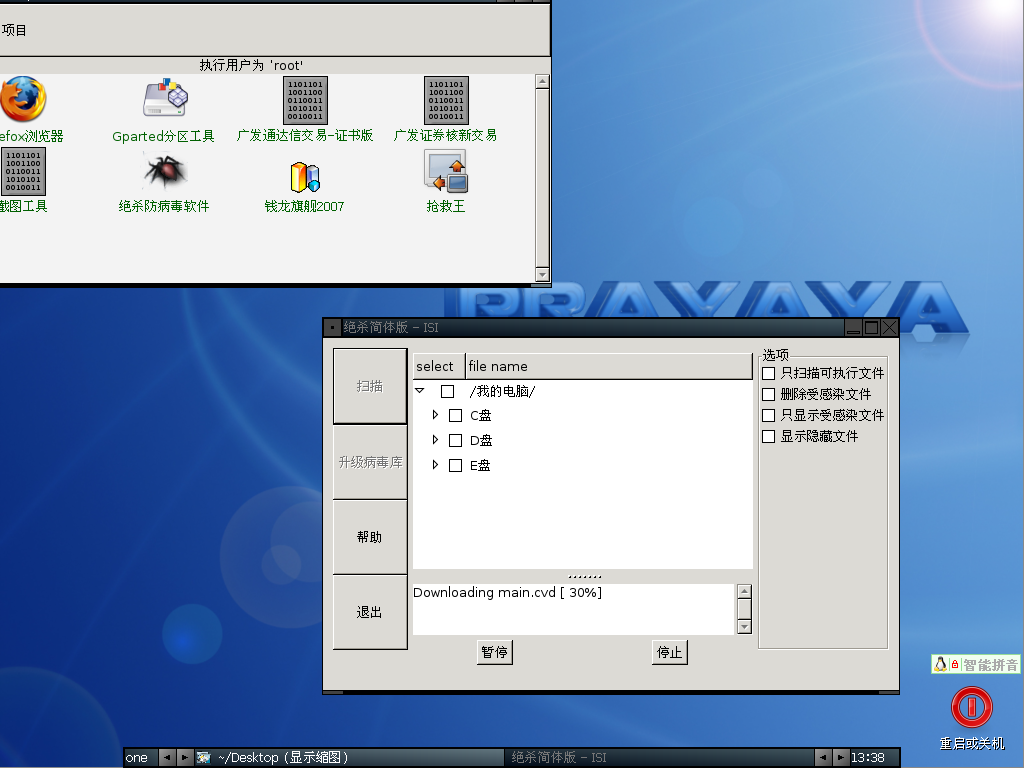
Task: Click the 13:38 taskbar clock
Action: coord(867,758)
